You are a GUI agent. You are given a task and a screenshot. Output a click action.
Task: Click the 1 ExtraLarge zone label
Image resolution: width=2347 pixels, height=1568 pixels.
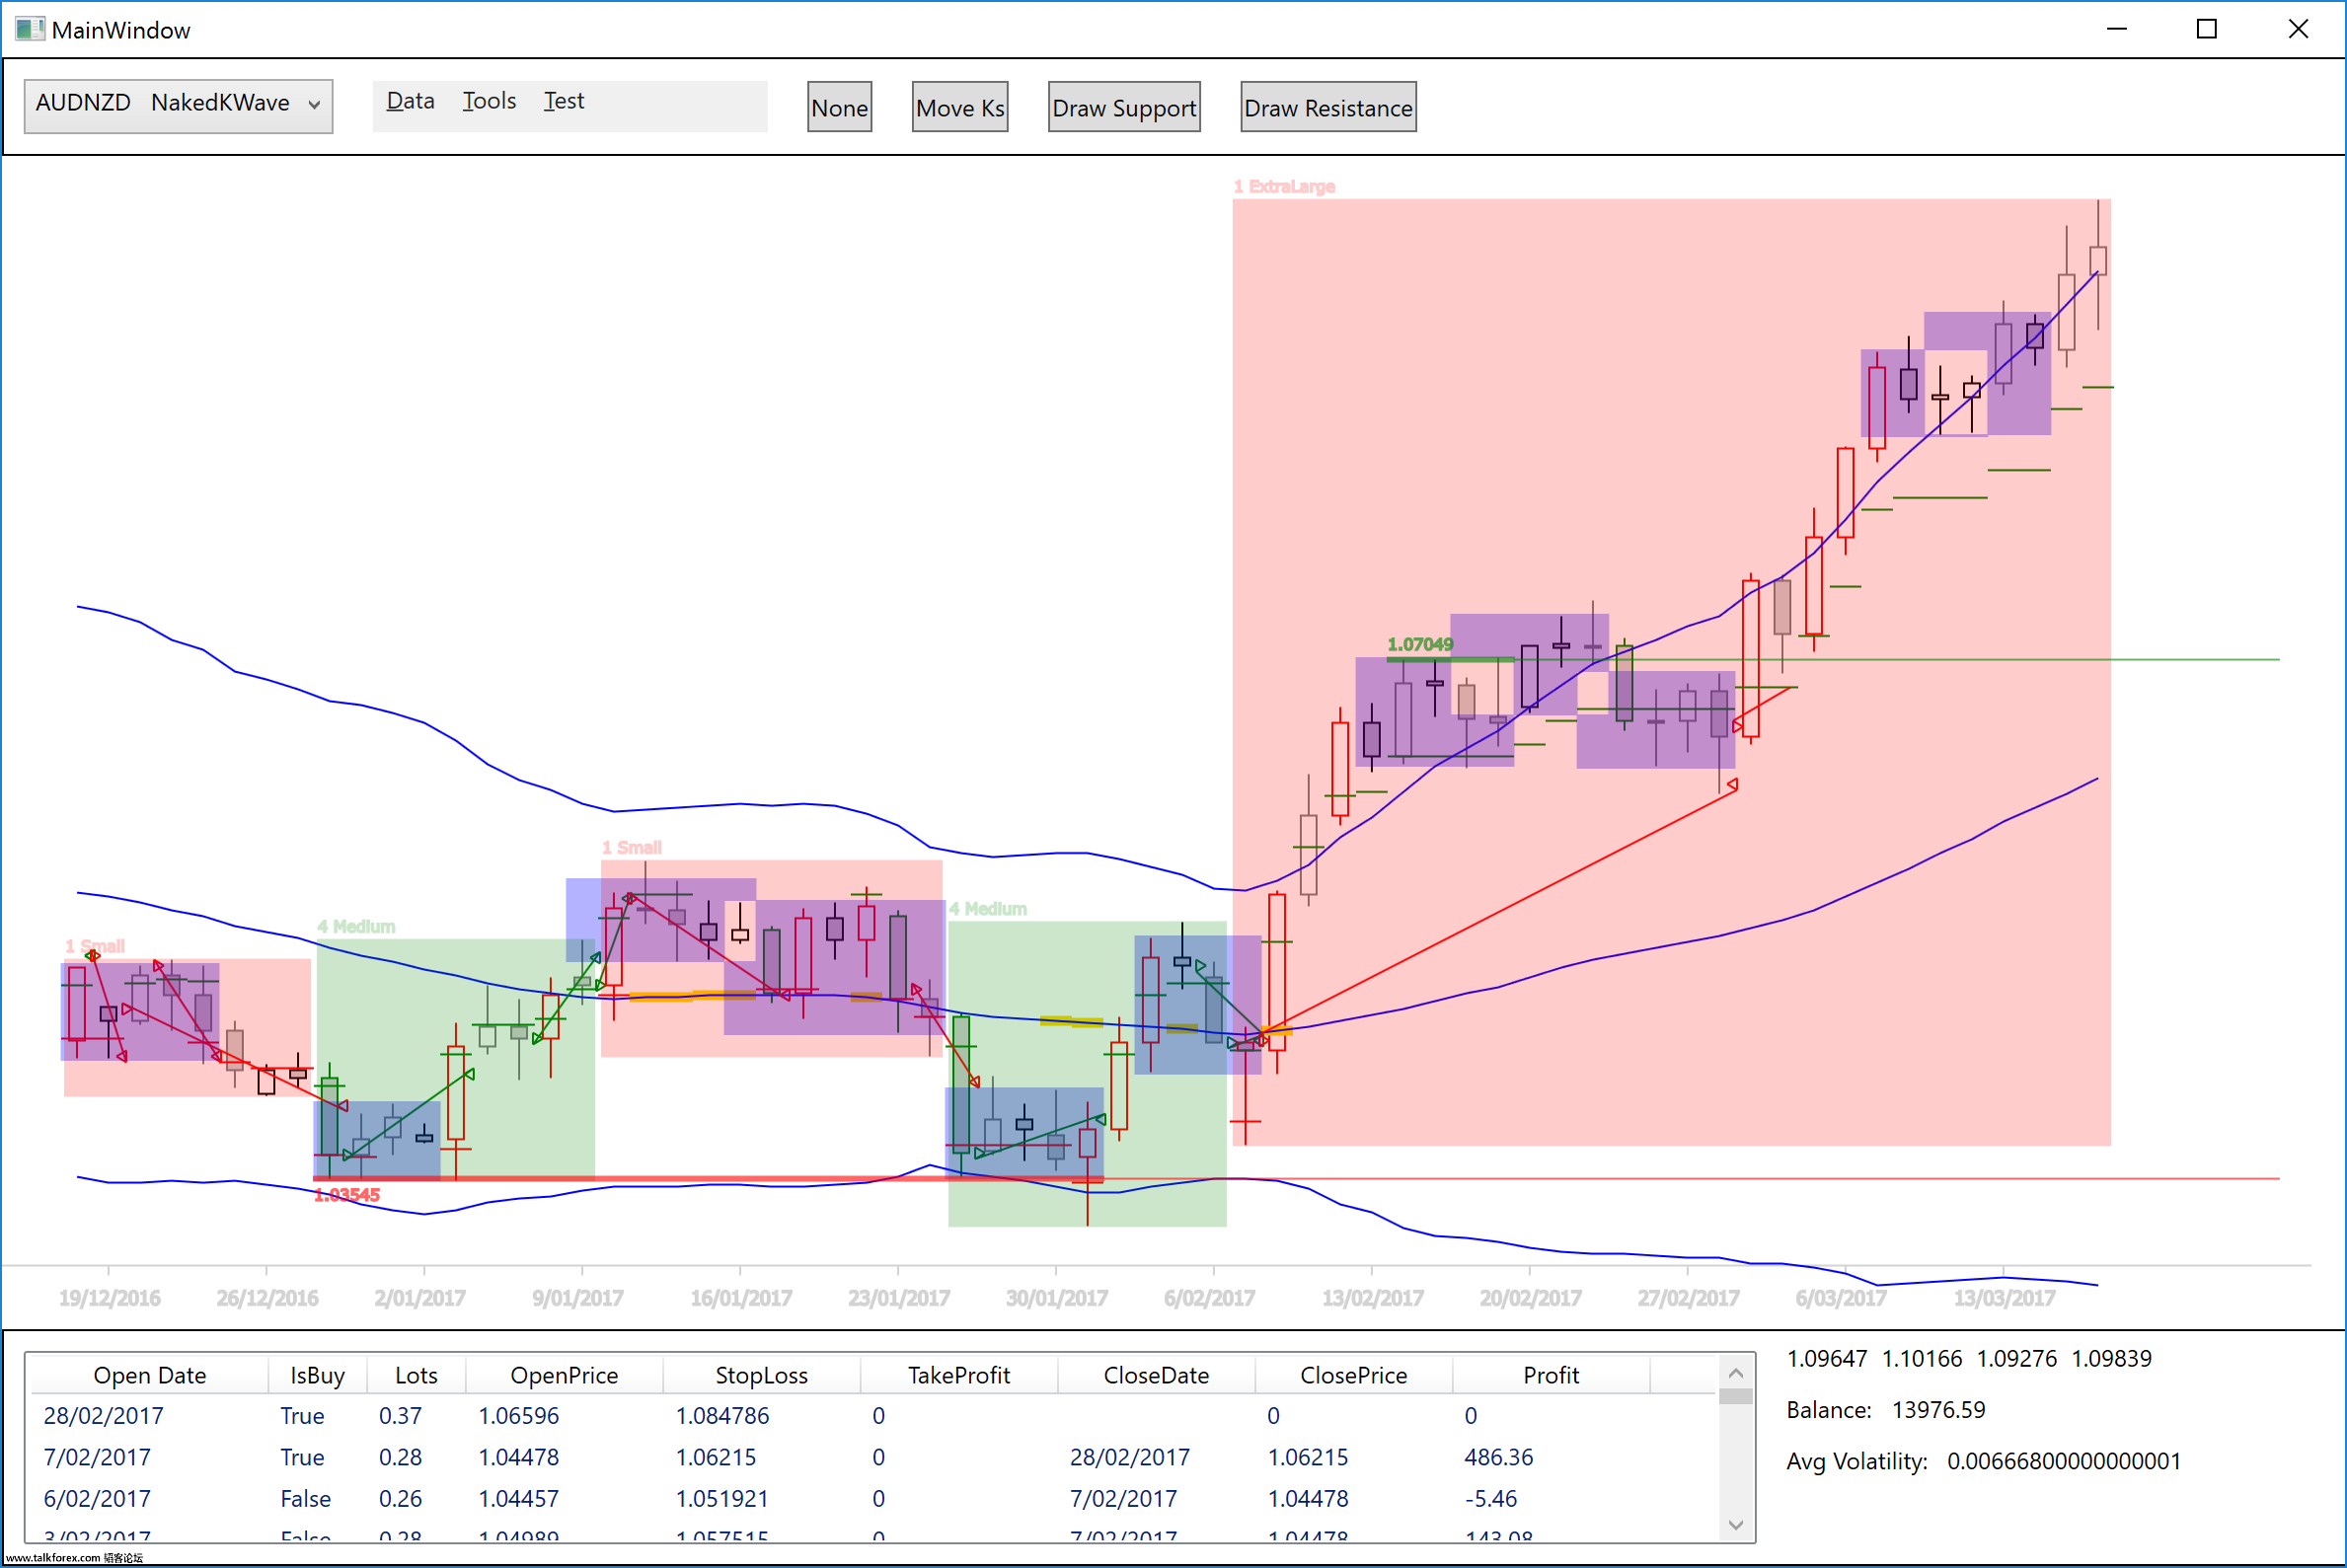[x=1284, y=186]
